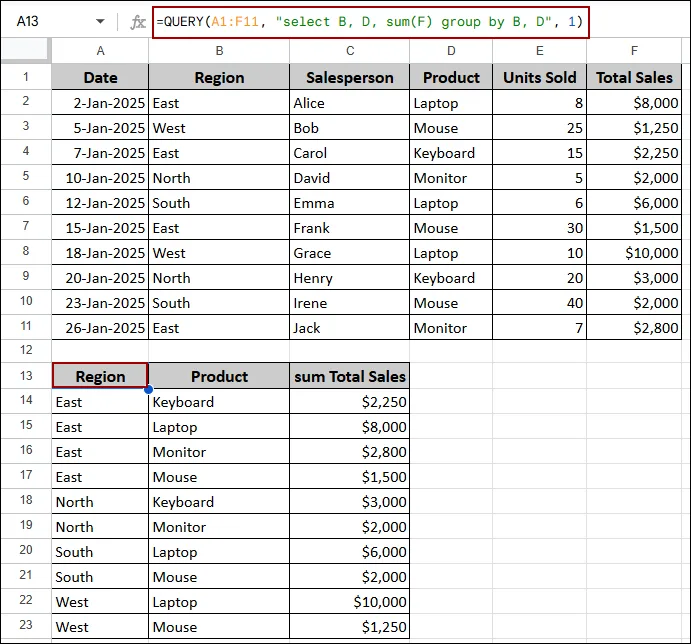The height and width of the screenshot is (644, 691).
Task: Click the Product header cell in row 1
Action: (451, 77)
